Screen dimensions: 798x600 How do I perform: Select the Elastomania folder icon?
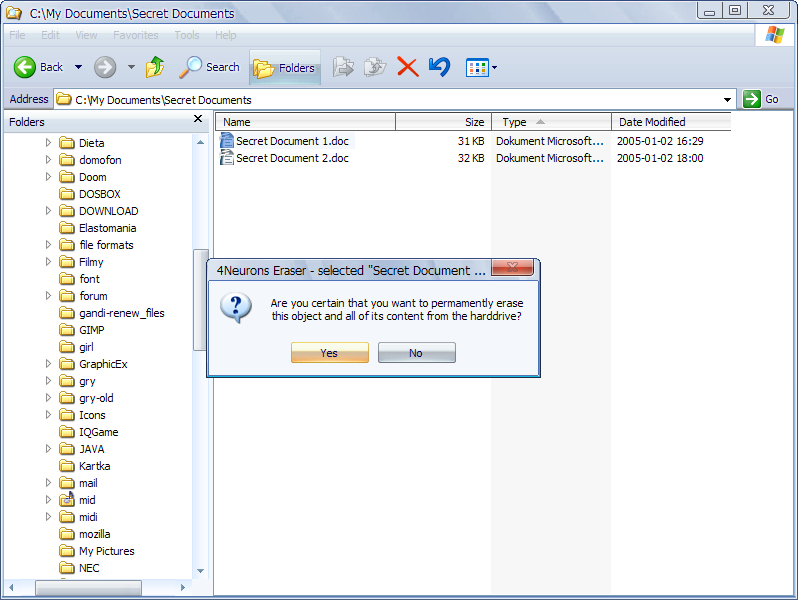67,227
